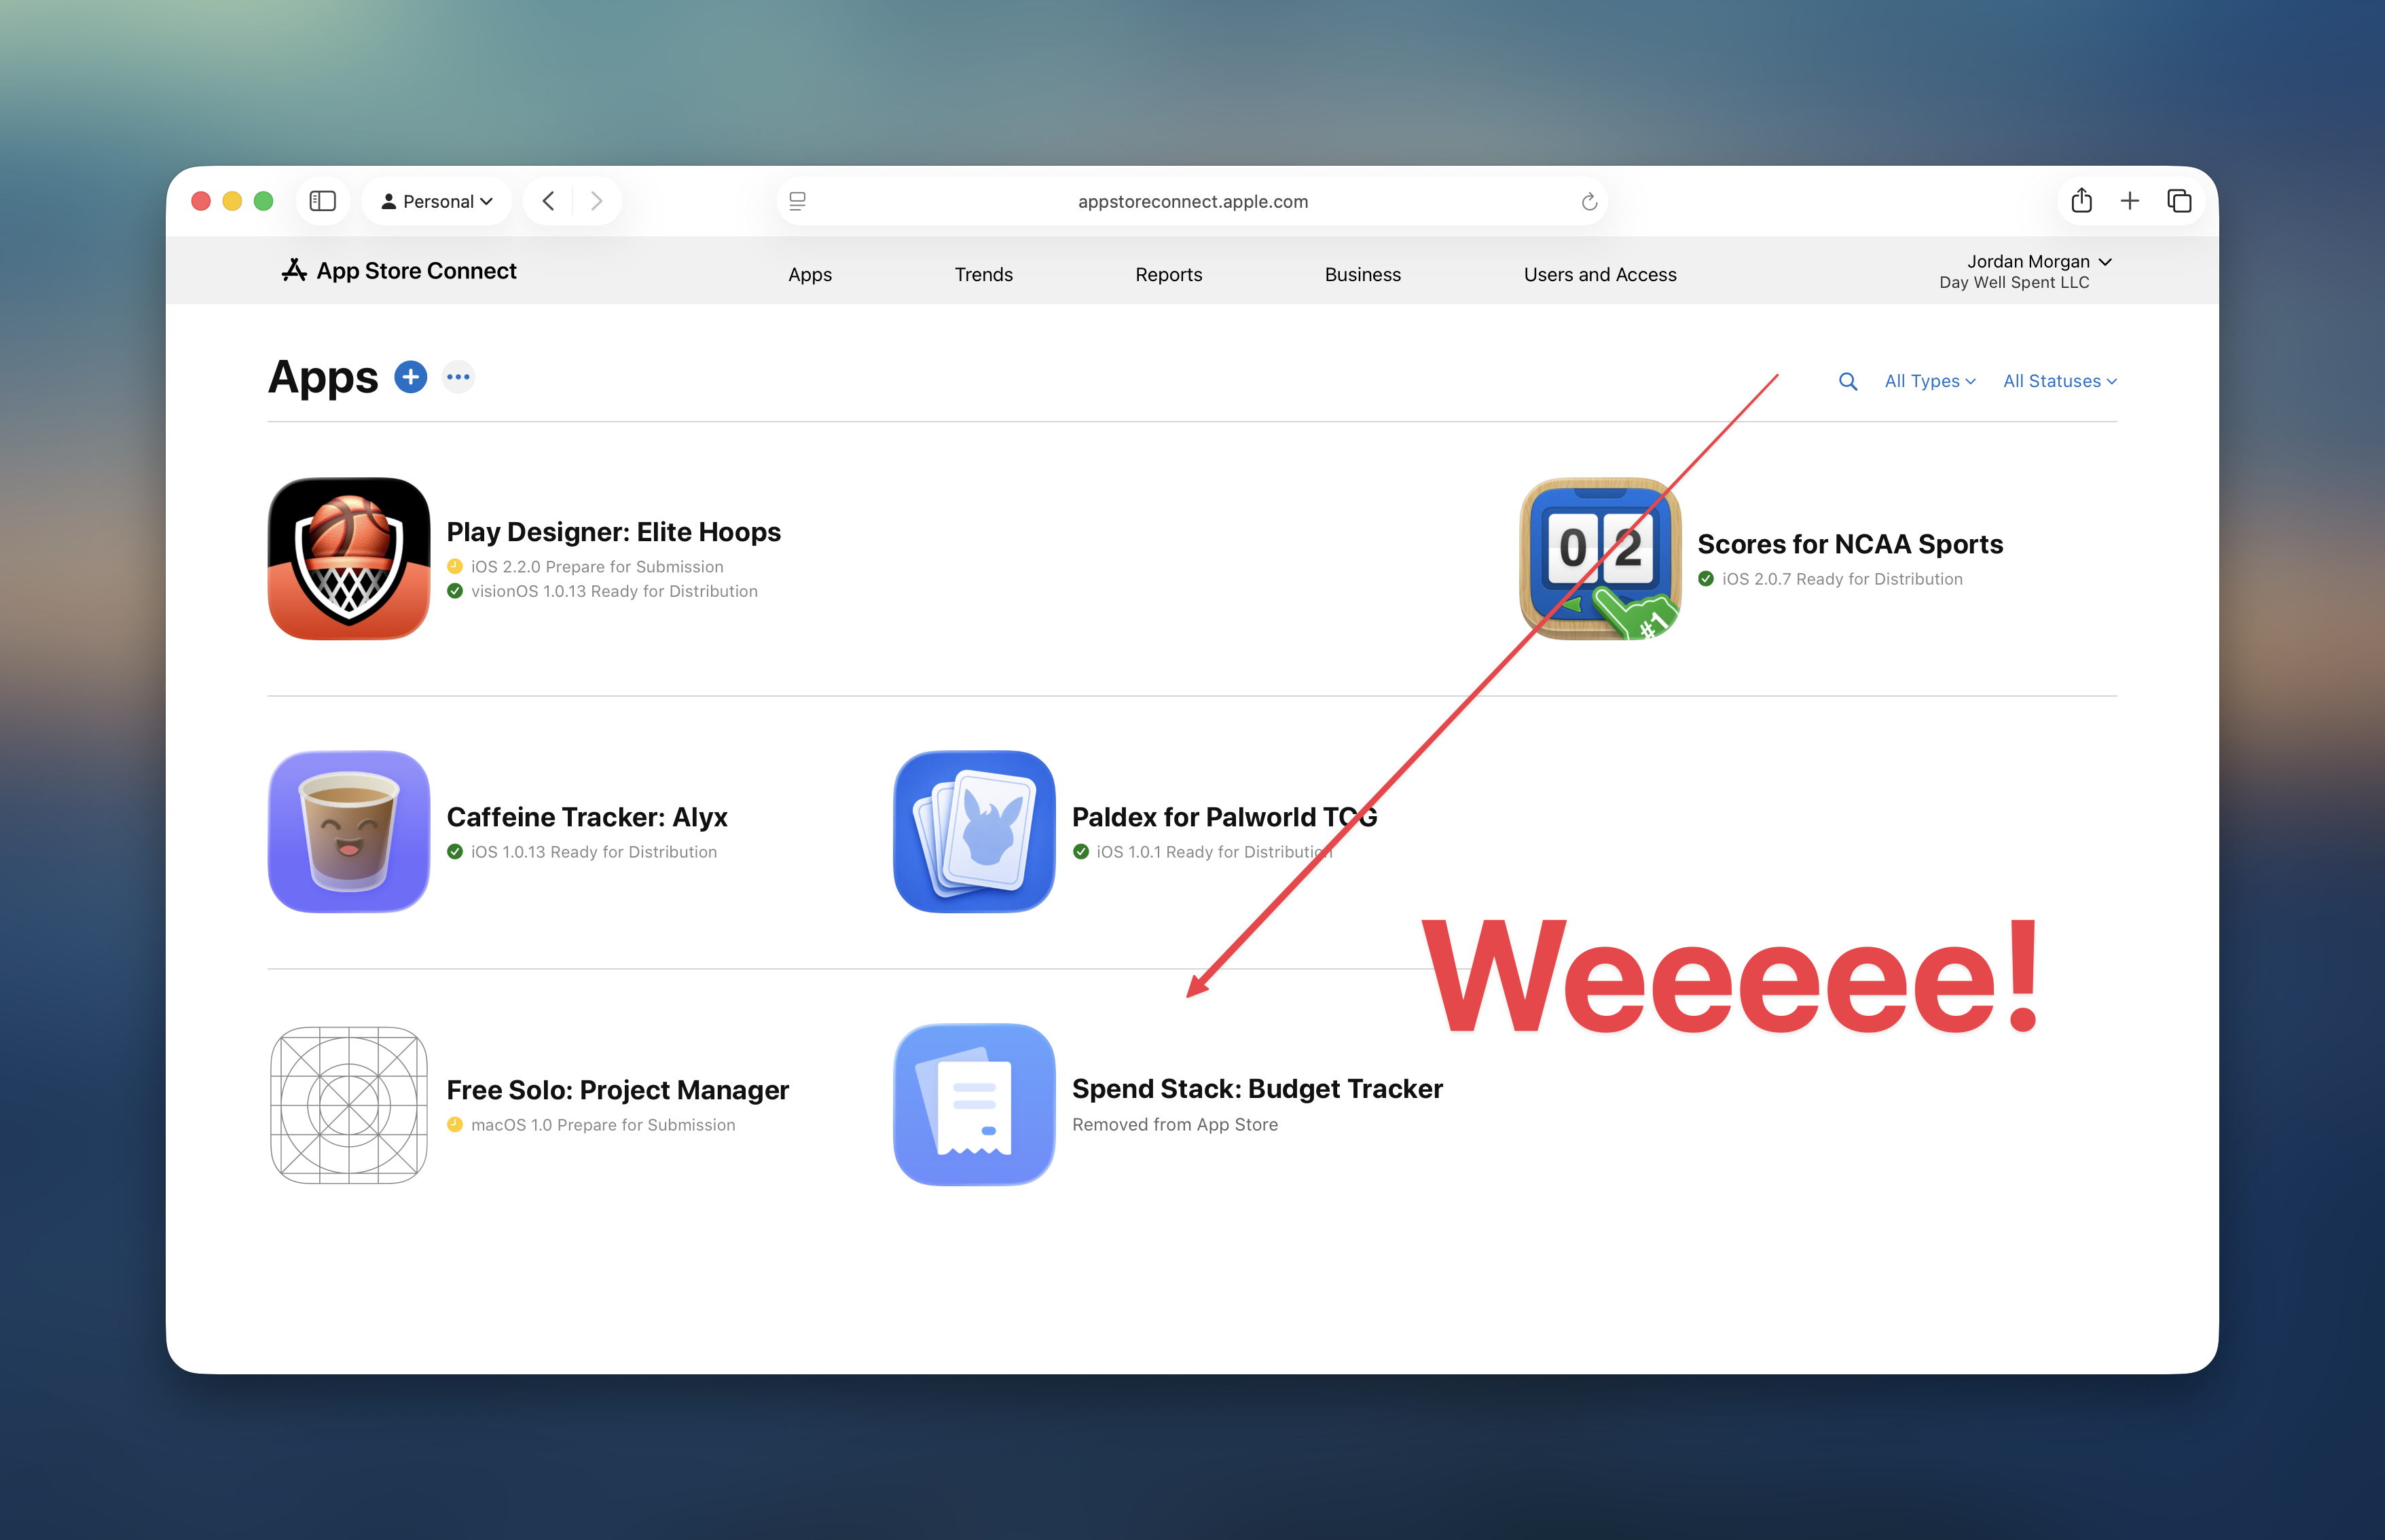Open Paldex for Palworld TCG title link

[1224, 817]
